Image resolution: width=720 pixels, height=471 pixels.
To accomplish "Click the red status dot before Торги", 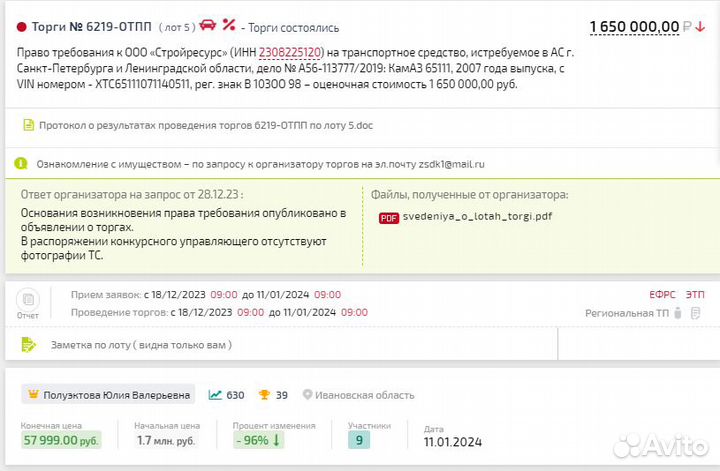I will click(x=20, y=27).
